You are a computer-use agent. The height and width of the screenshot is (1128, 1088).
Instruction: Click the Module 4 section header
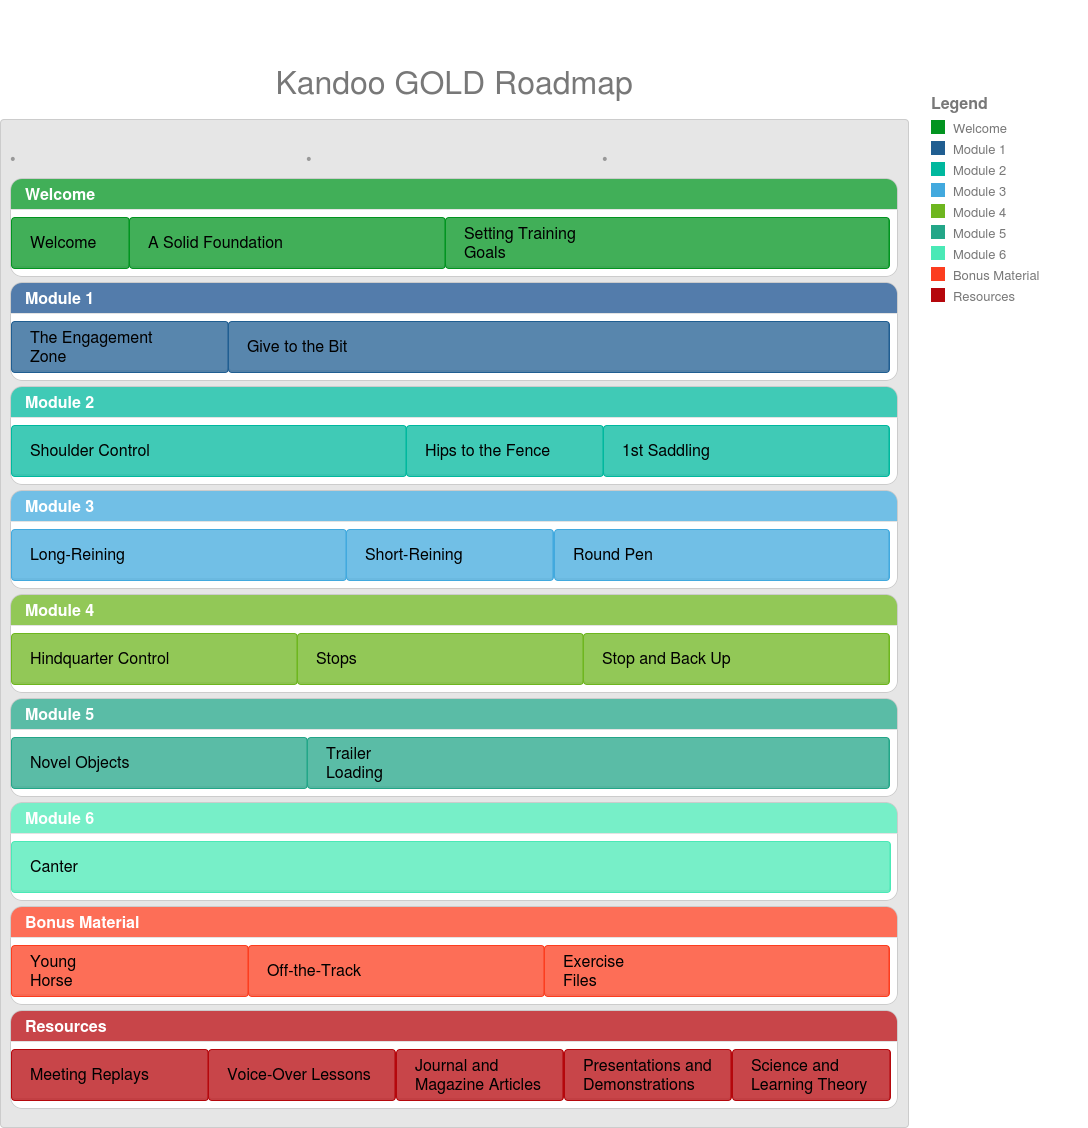(x=454, y=610)
